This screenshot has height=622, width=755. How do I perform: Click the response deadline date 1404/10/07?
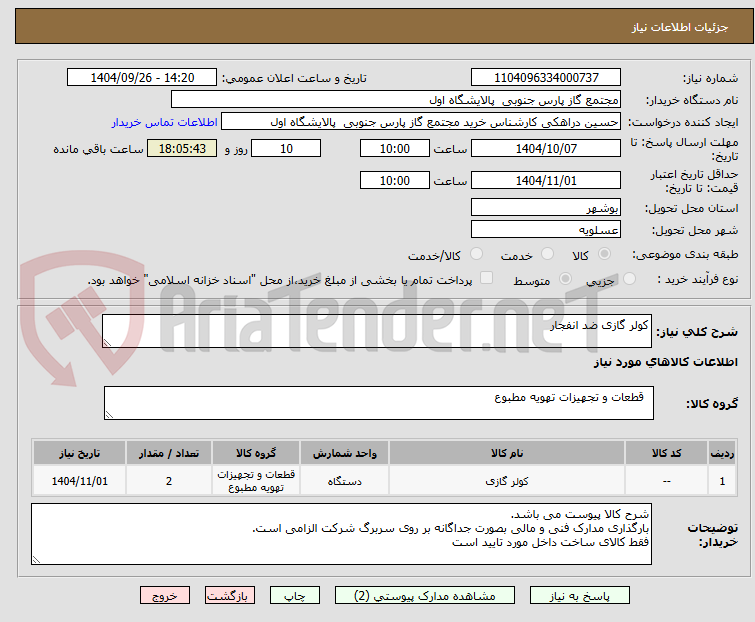tap(546, 148)
